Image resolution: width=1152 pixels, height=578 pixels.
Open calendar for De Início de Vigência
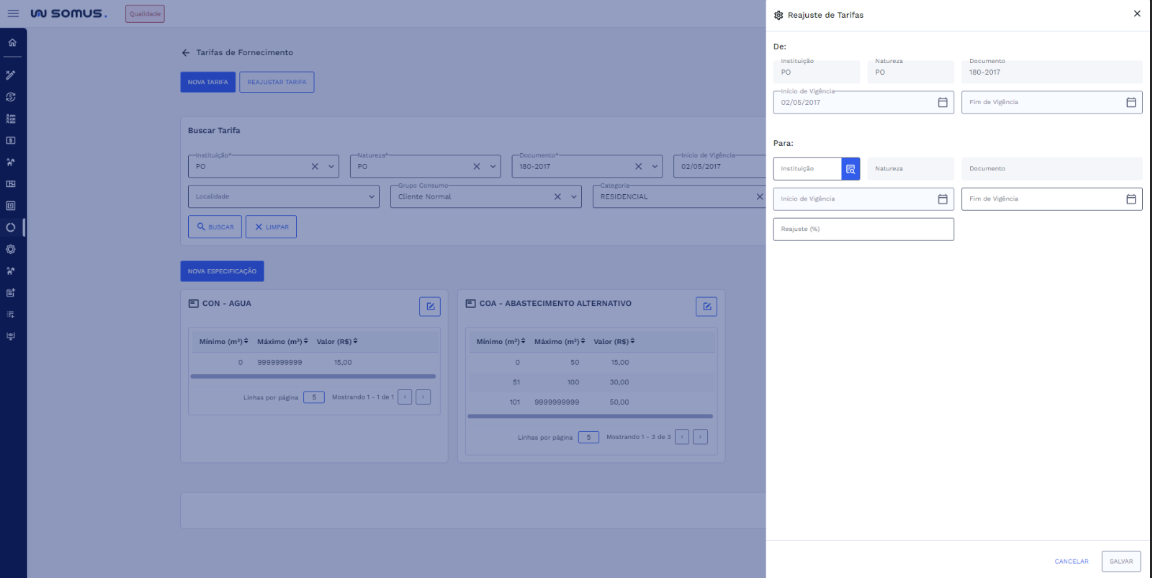tap(942, 102)
